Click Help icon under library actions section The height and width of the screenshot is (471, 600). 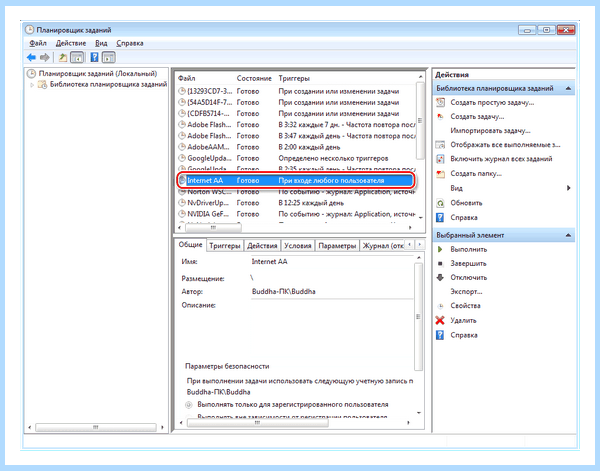(x=440, y=218)
